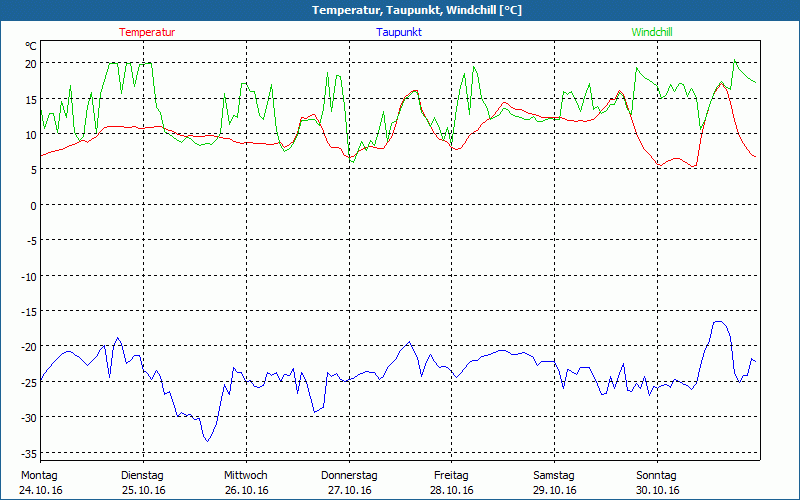800x500 pixels.
Task: Click the blue Taupunkt legend label
Action: pyautogui.click(x=399, y=32)
